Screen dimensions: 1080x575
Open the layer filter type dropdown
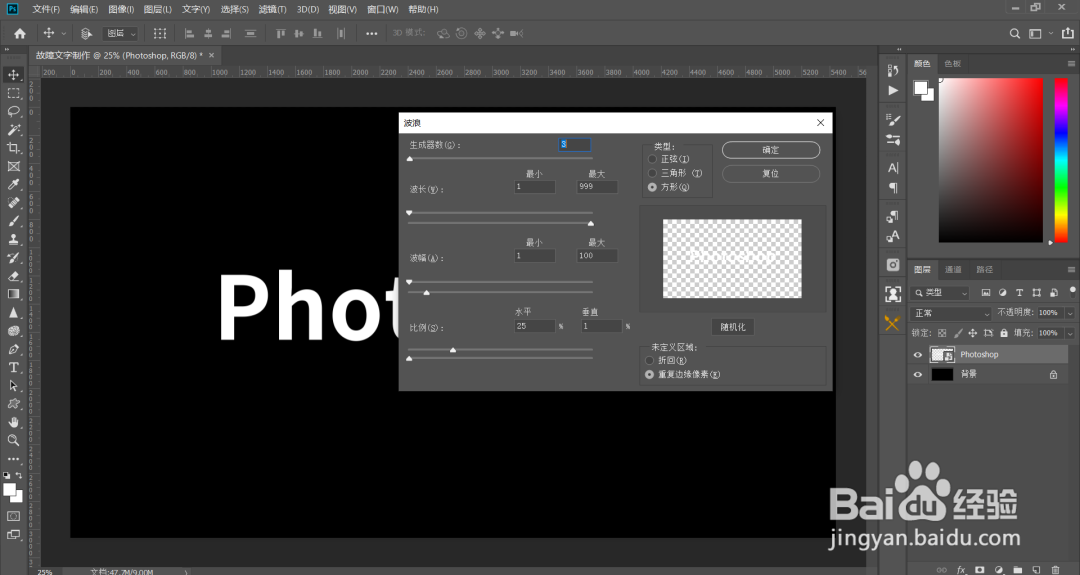940,293
